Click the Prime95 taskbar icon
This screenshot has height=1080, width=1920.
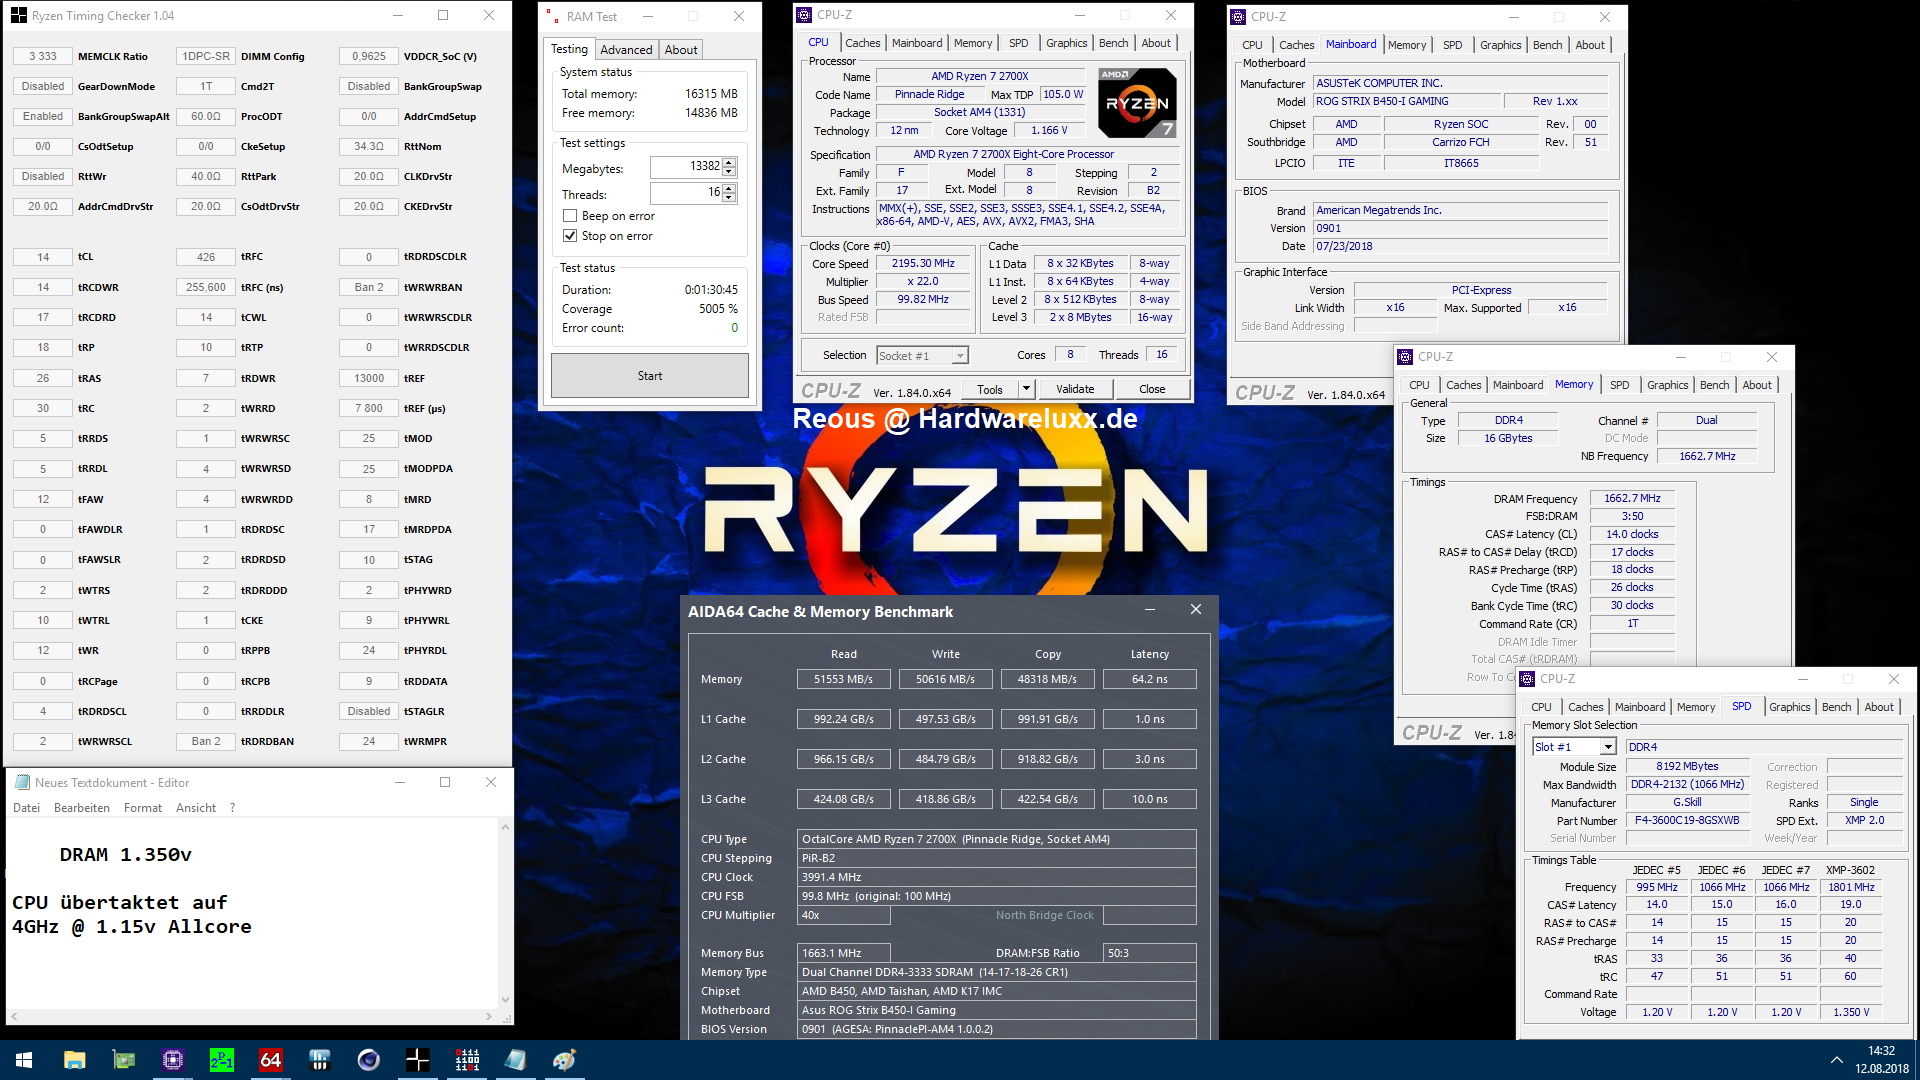tap(221, 1060)
